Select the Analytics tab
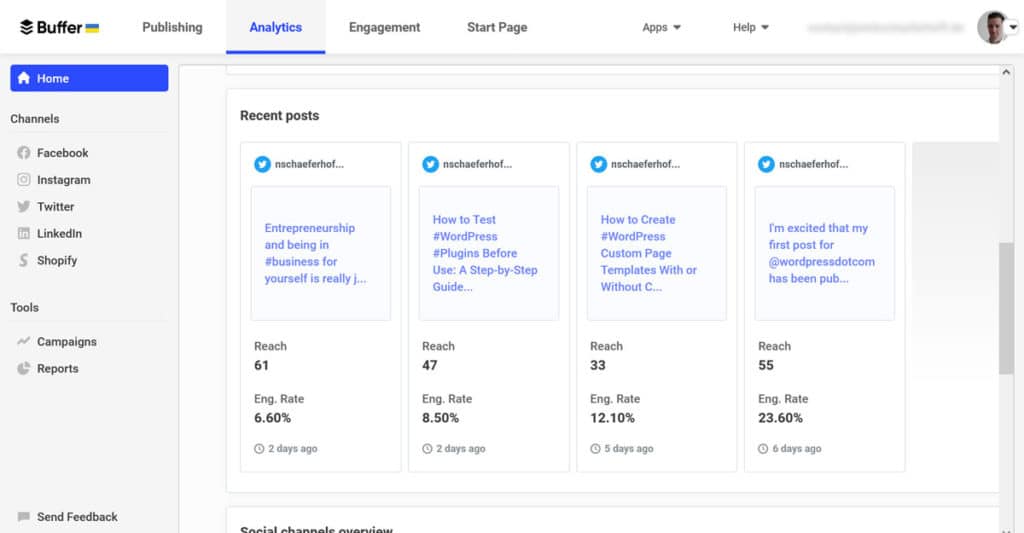This screenshot has width=1024, height=533. click(x=276, y=27)
